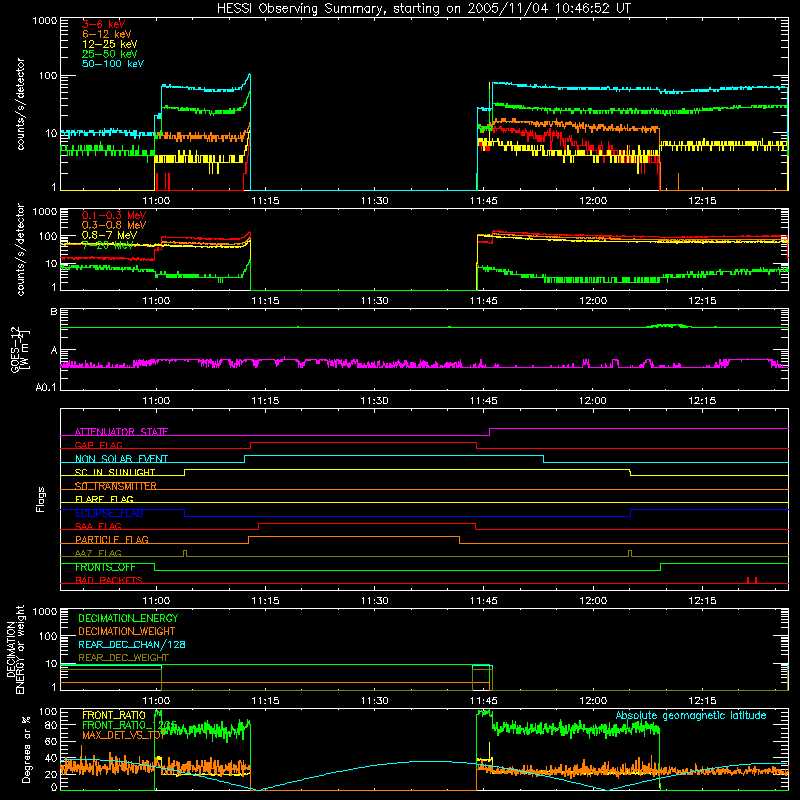Select the DECIMATION_ENERGY legend label
Viewport: 800px width, 800px height.
point(128,618)
